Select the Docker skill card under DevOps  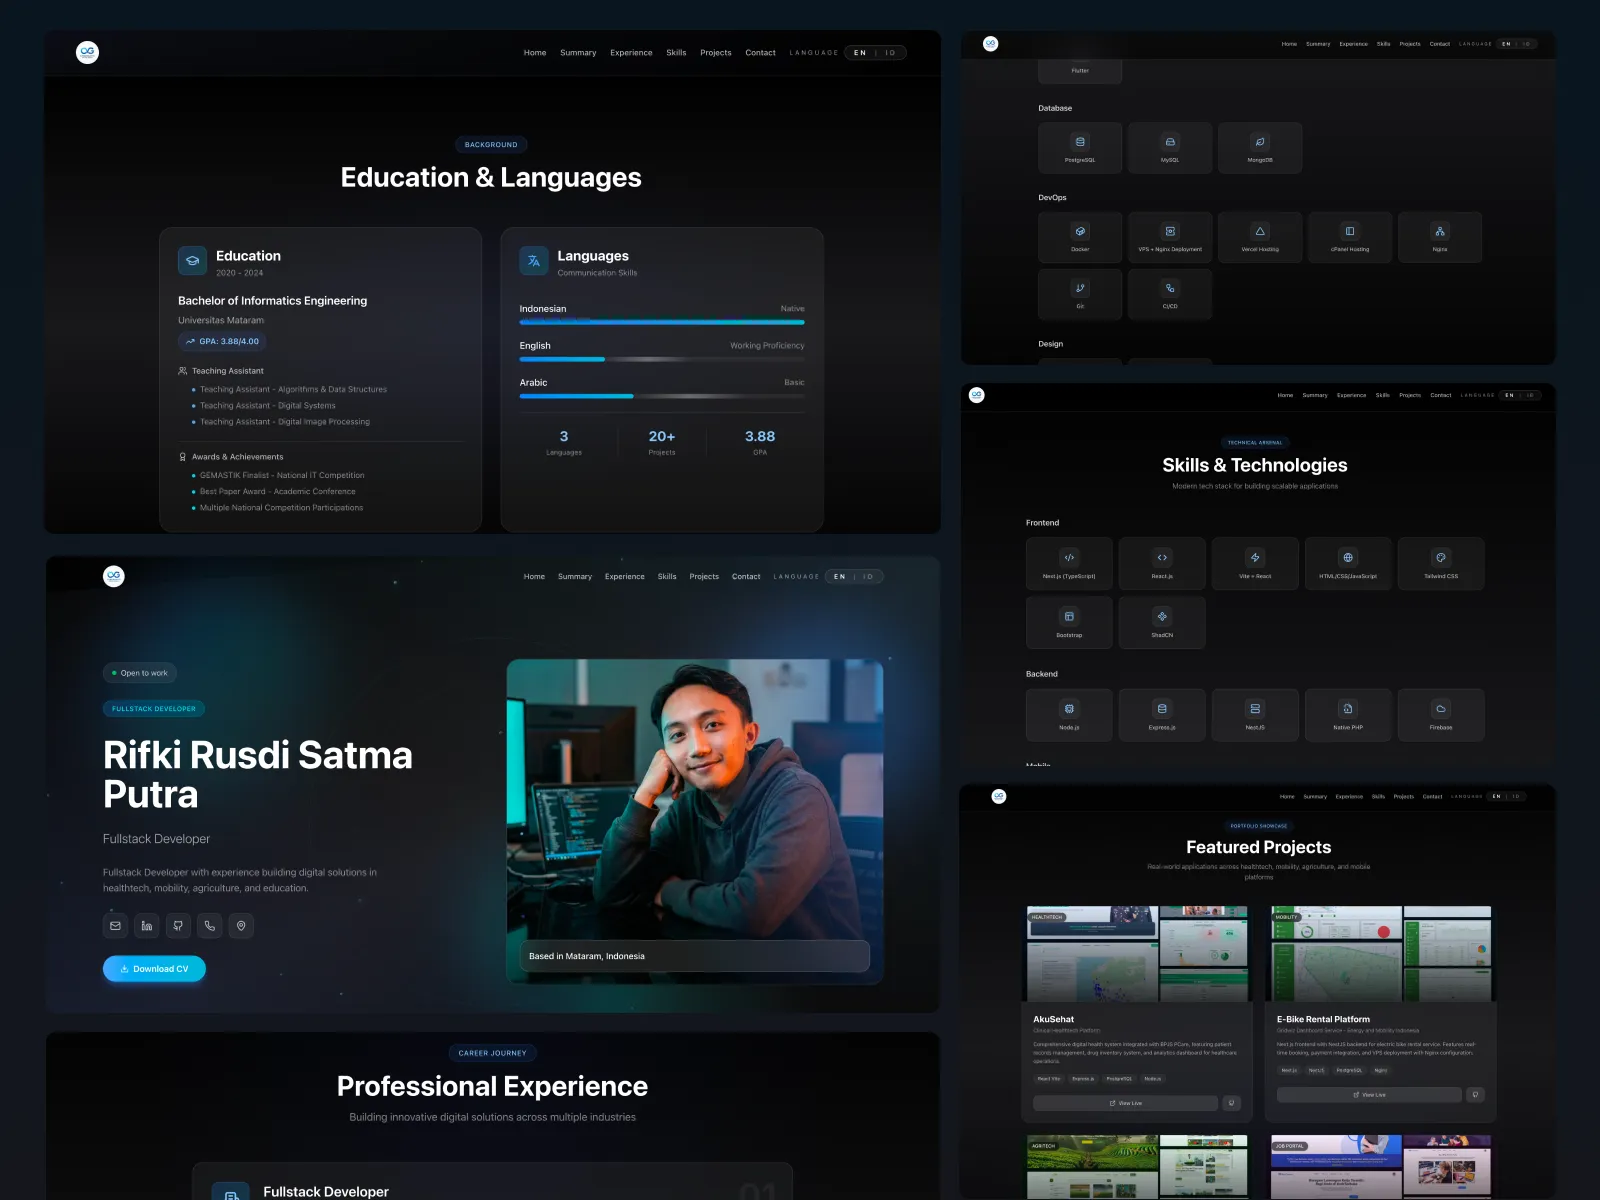click(x=1080, y=237)
